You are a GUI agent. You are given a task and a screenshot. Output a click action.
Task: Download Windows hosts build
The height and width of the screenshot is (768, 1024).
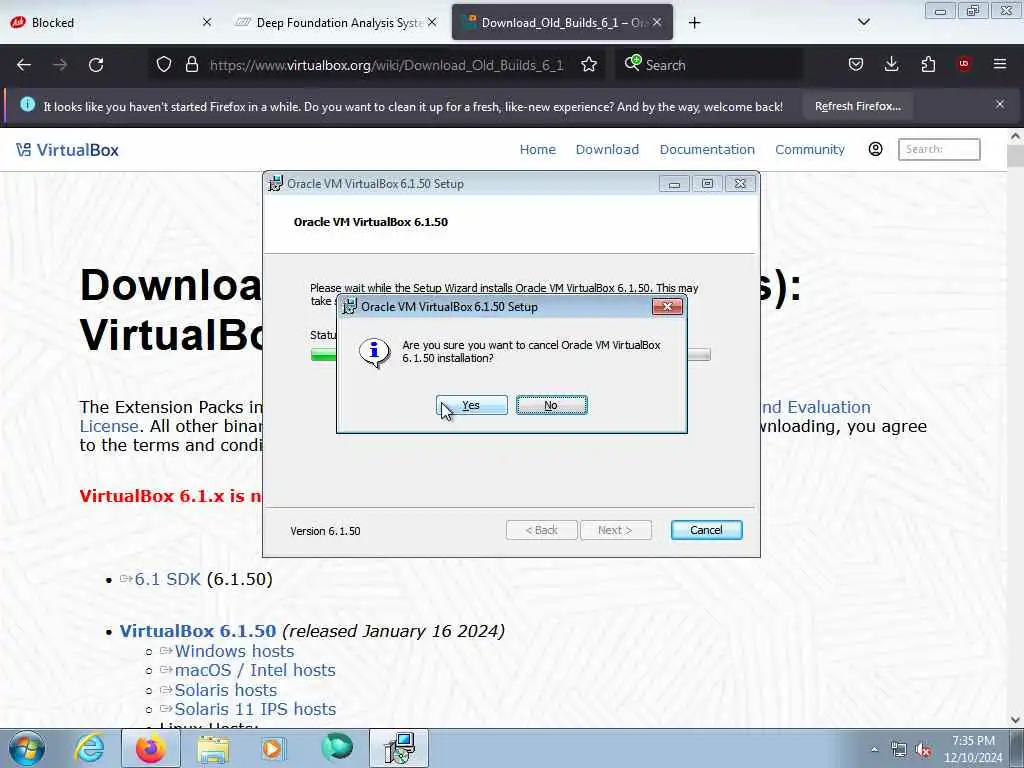click(234, 651)
